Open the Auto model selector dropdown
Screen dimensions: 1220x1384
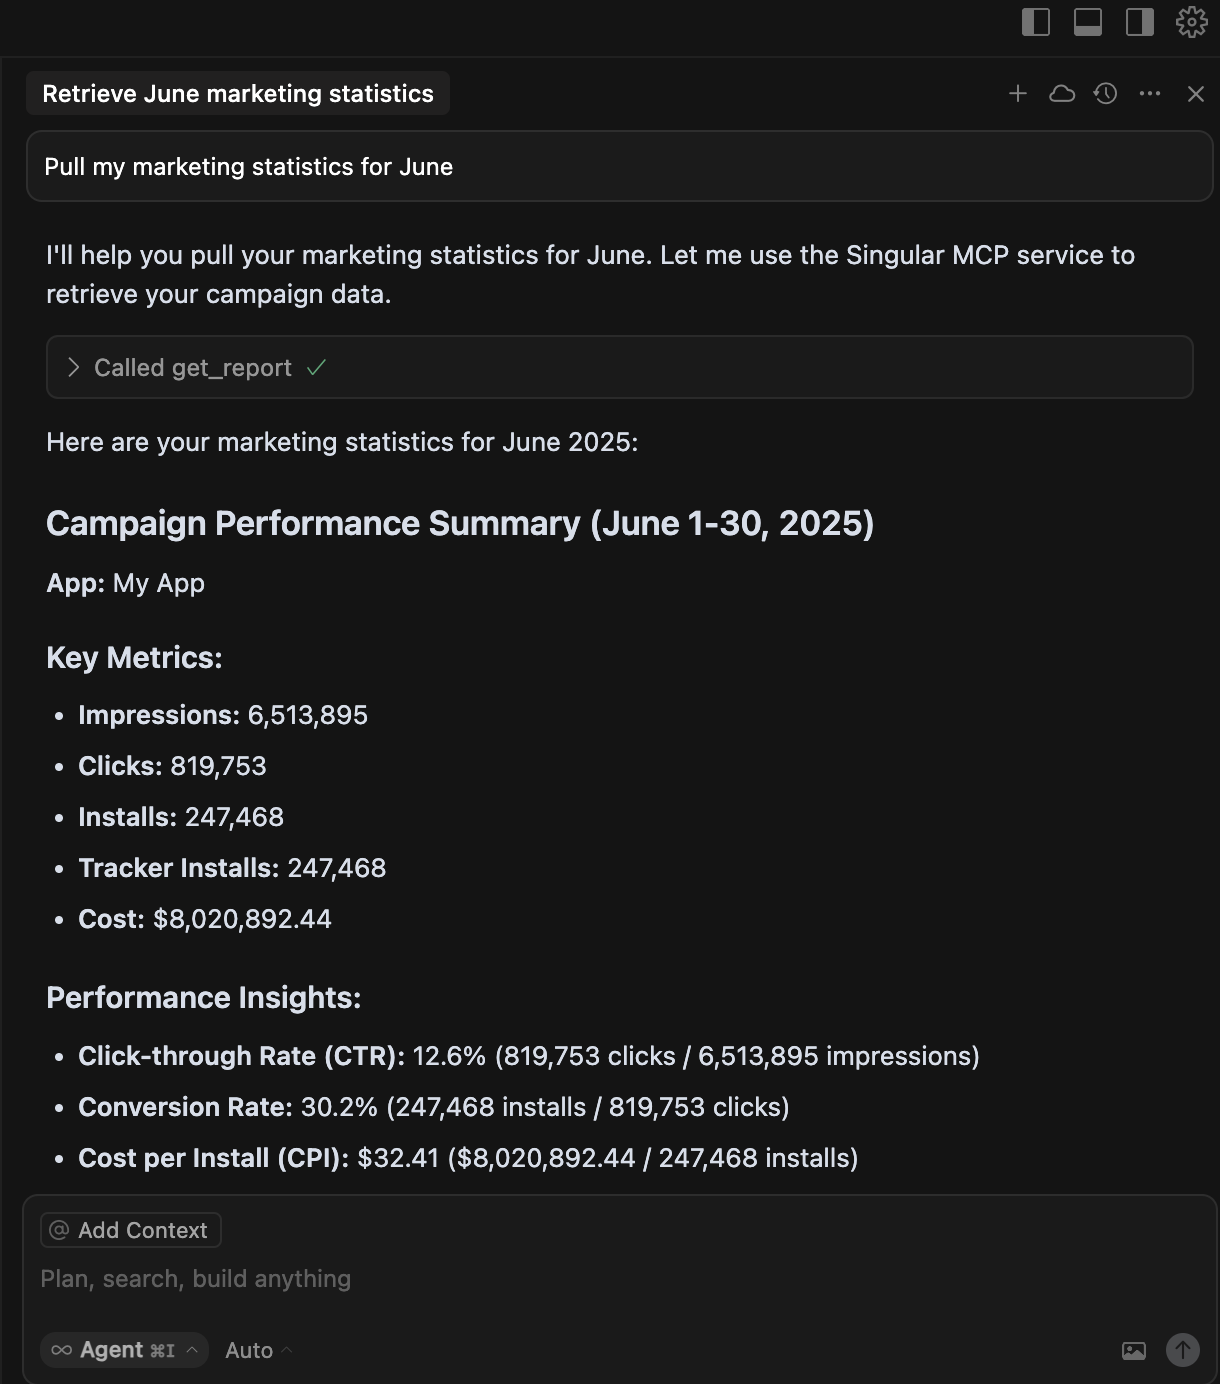(258, 1350)
